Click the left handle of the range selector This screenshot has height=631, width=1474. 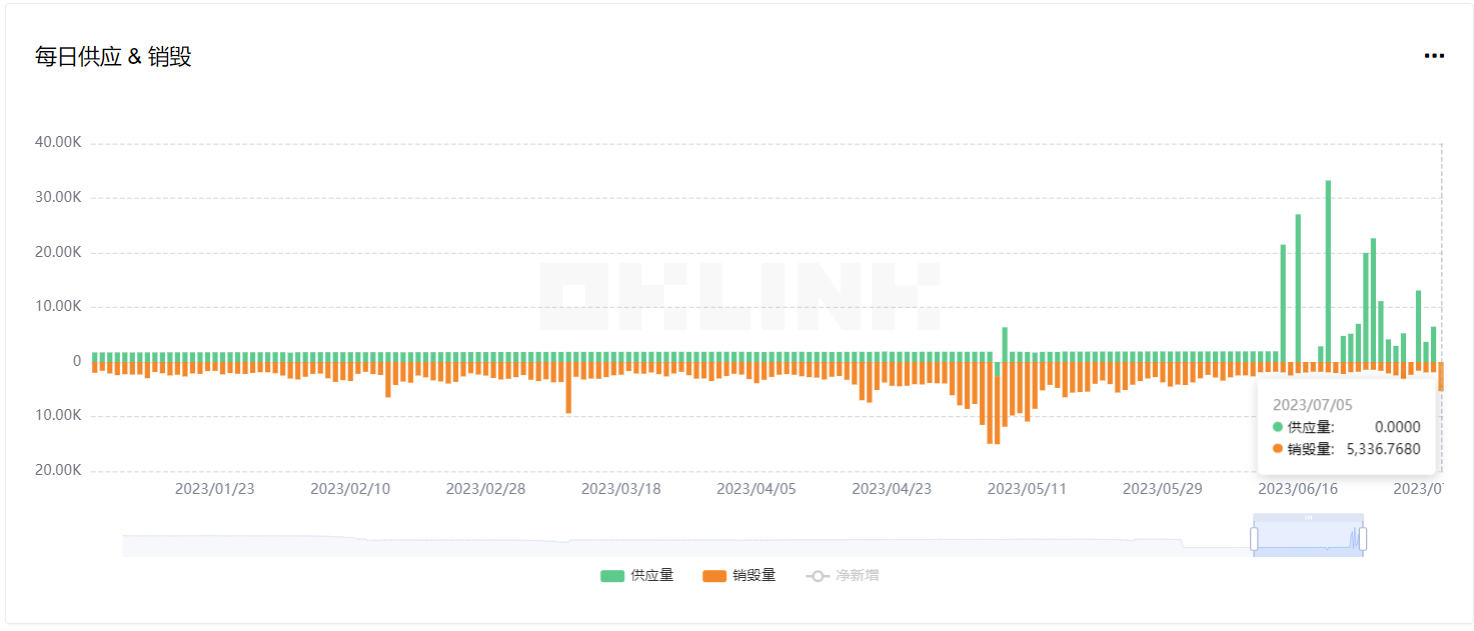click(1256, 537)
